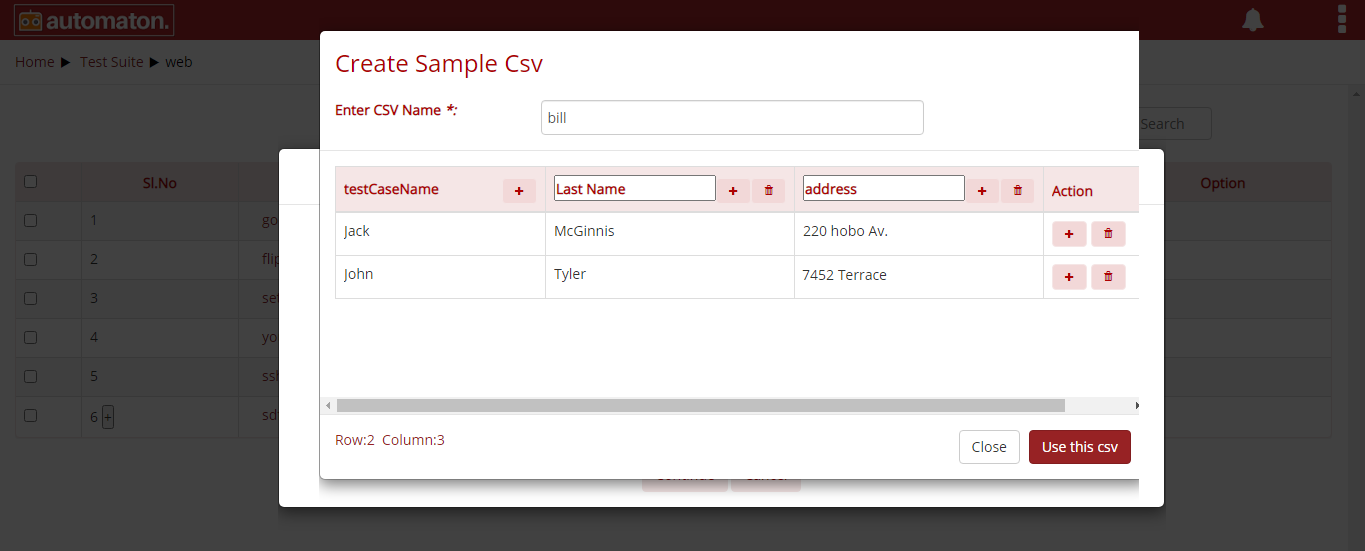
Task: Click the plus icon beside row 6
Action: point(108,417)
